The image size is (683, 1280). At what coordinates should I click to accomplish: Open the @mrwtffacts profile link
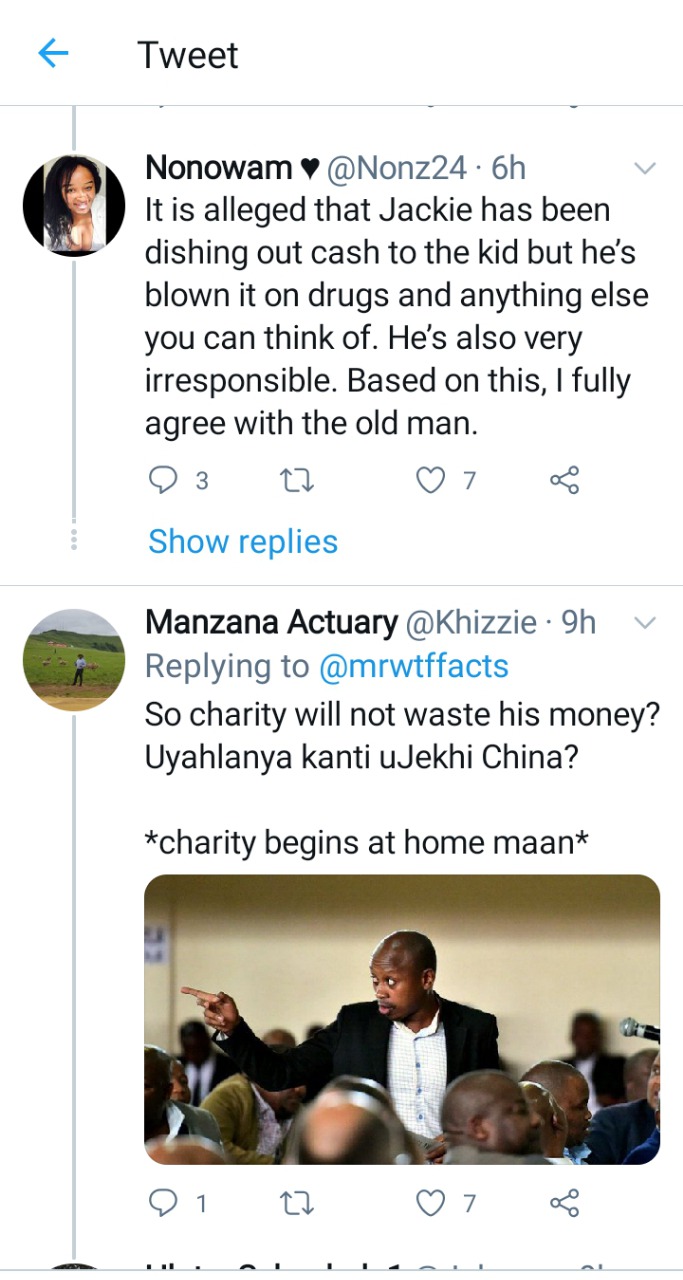[x=413, y=667]
